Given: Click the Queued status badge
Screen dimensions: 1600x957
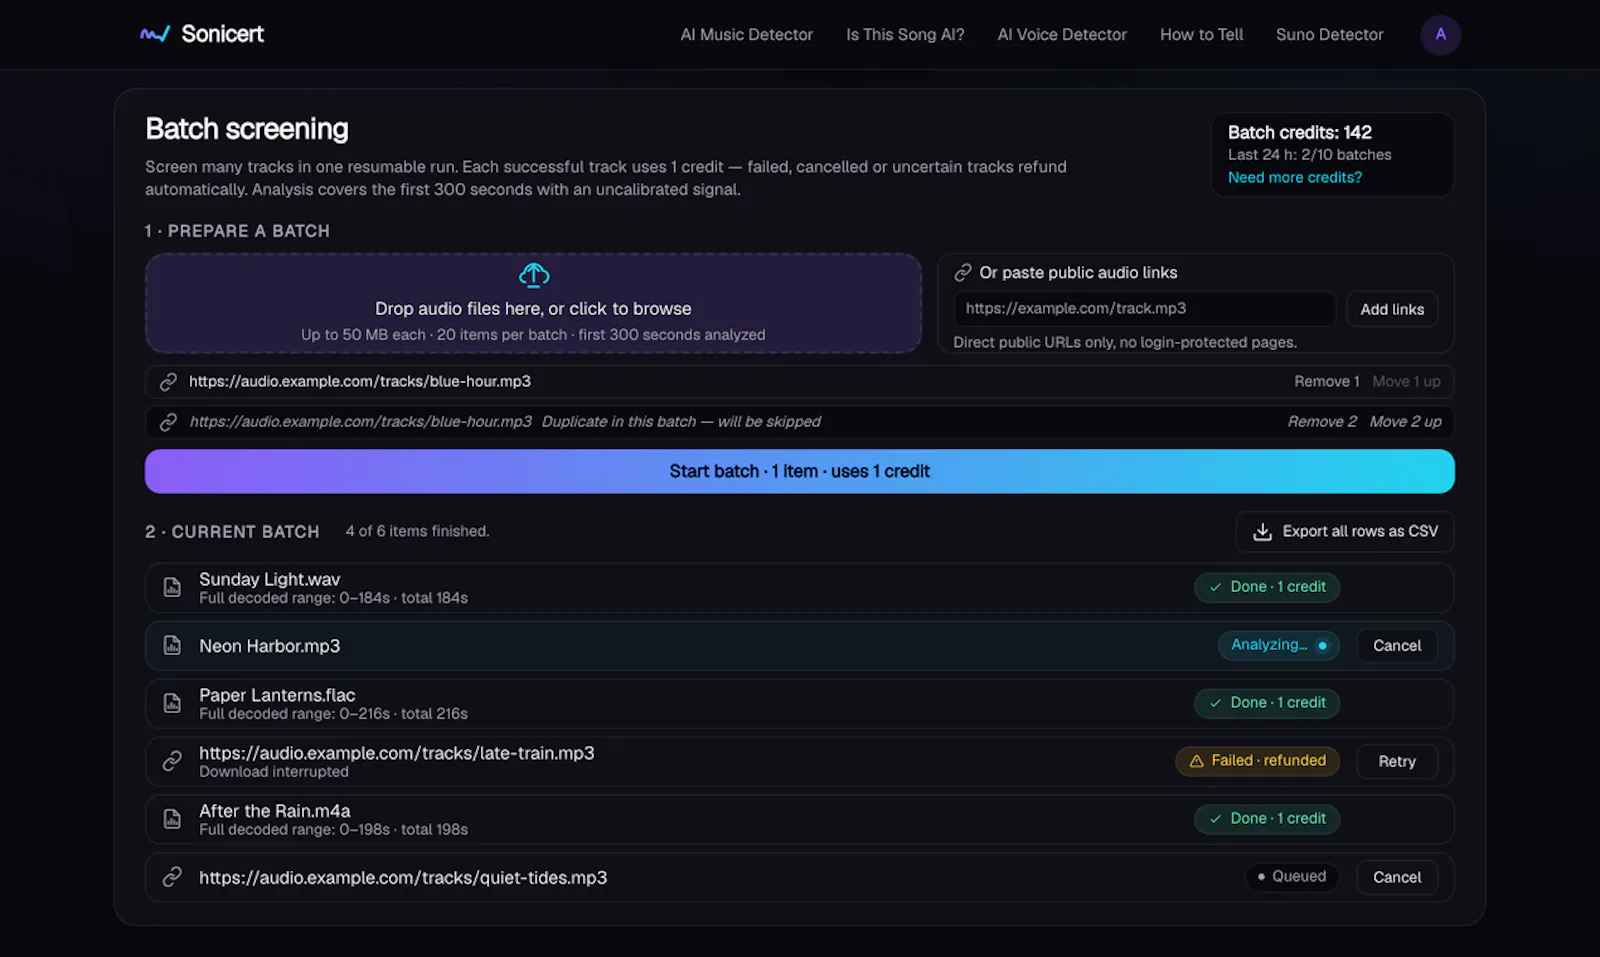Looking at the screenshot, I should [x=1292, y=877].
